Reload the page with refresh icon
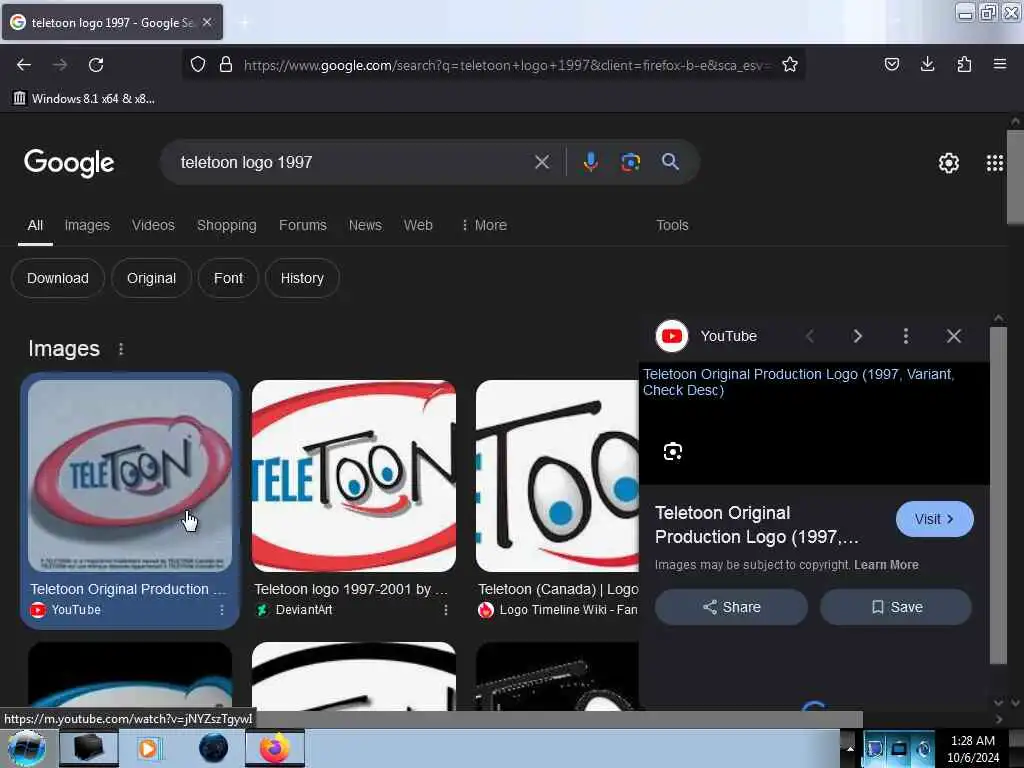This screenshot has width=1024, height=768. pos(96,65)
